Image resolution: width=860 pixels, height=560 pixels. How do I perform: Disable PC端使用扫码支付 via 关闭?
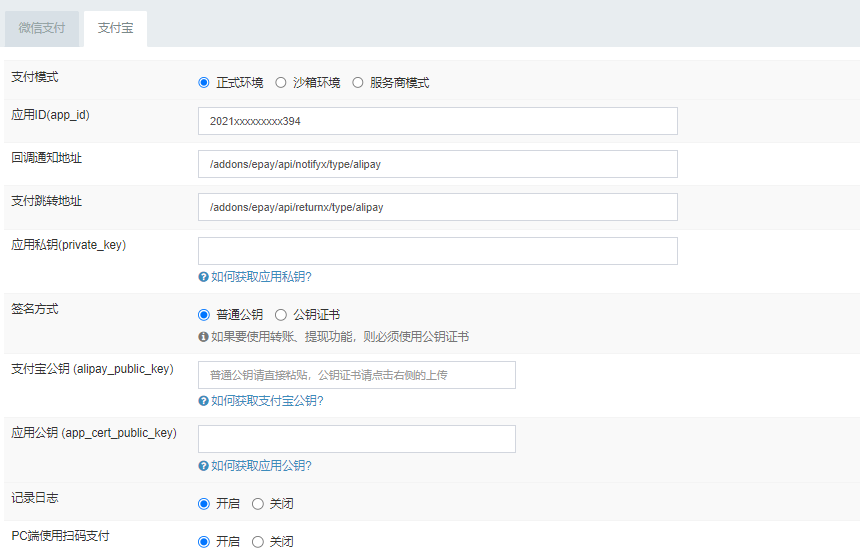258,542
